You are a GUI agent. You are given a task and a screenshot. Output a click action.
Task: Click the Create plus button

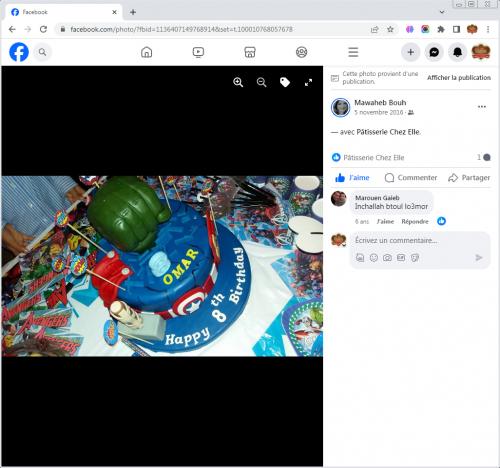[411, 52]
